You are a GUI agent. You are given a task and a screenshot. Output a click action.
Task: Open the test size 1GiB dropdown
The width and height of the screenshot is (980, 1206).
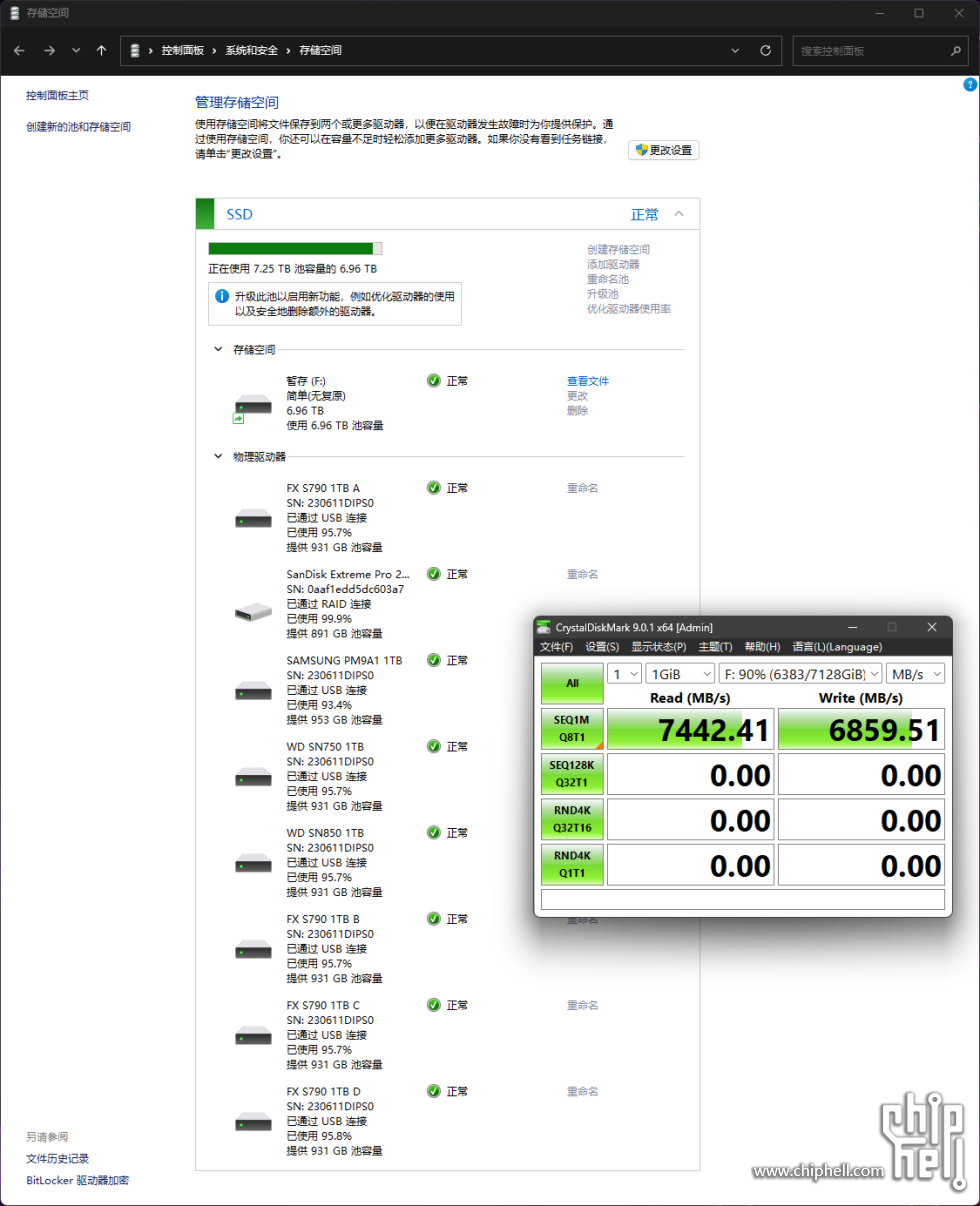click(679, 674)
